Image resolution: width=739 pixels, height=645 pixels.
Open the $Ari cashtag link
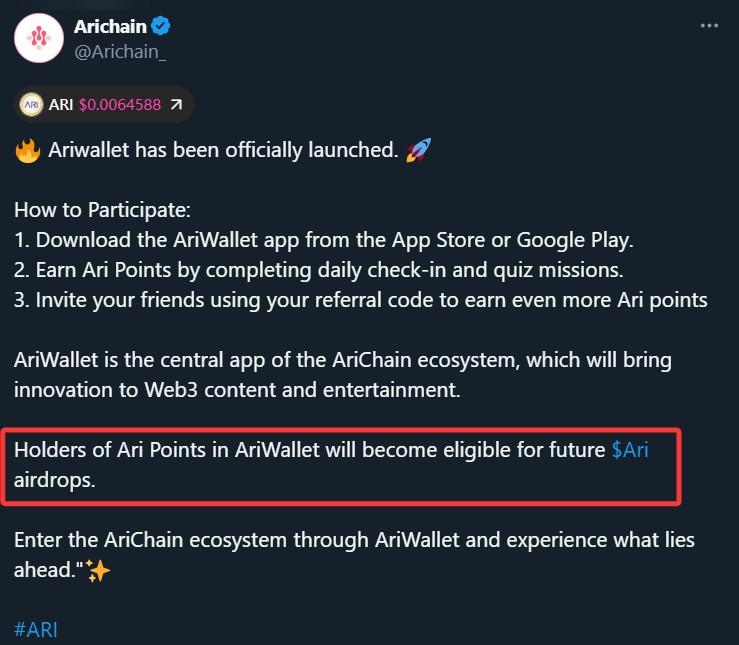pos(630,450)
